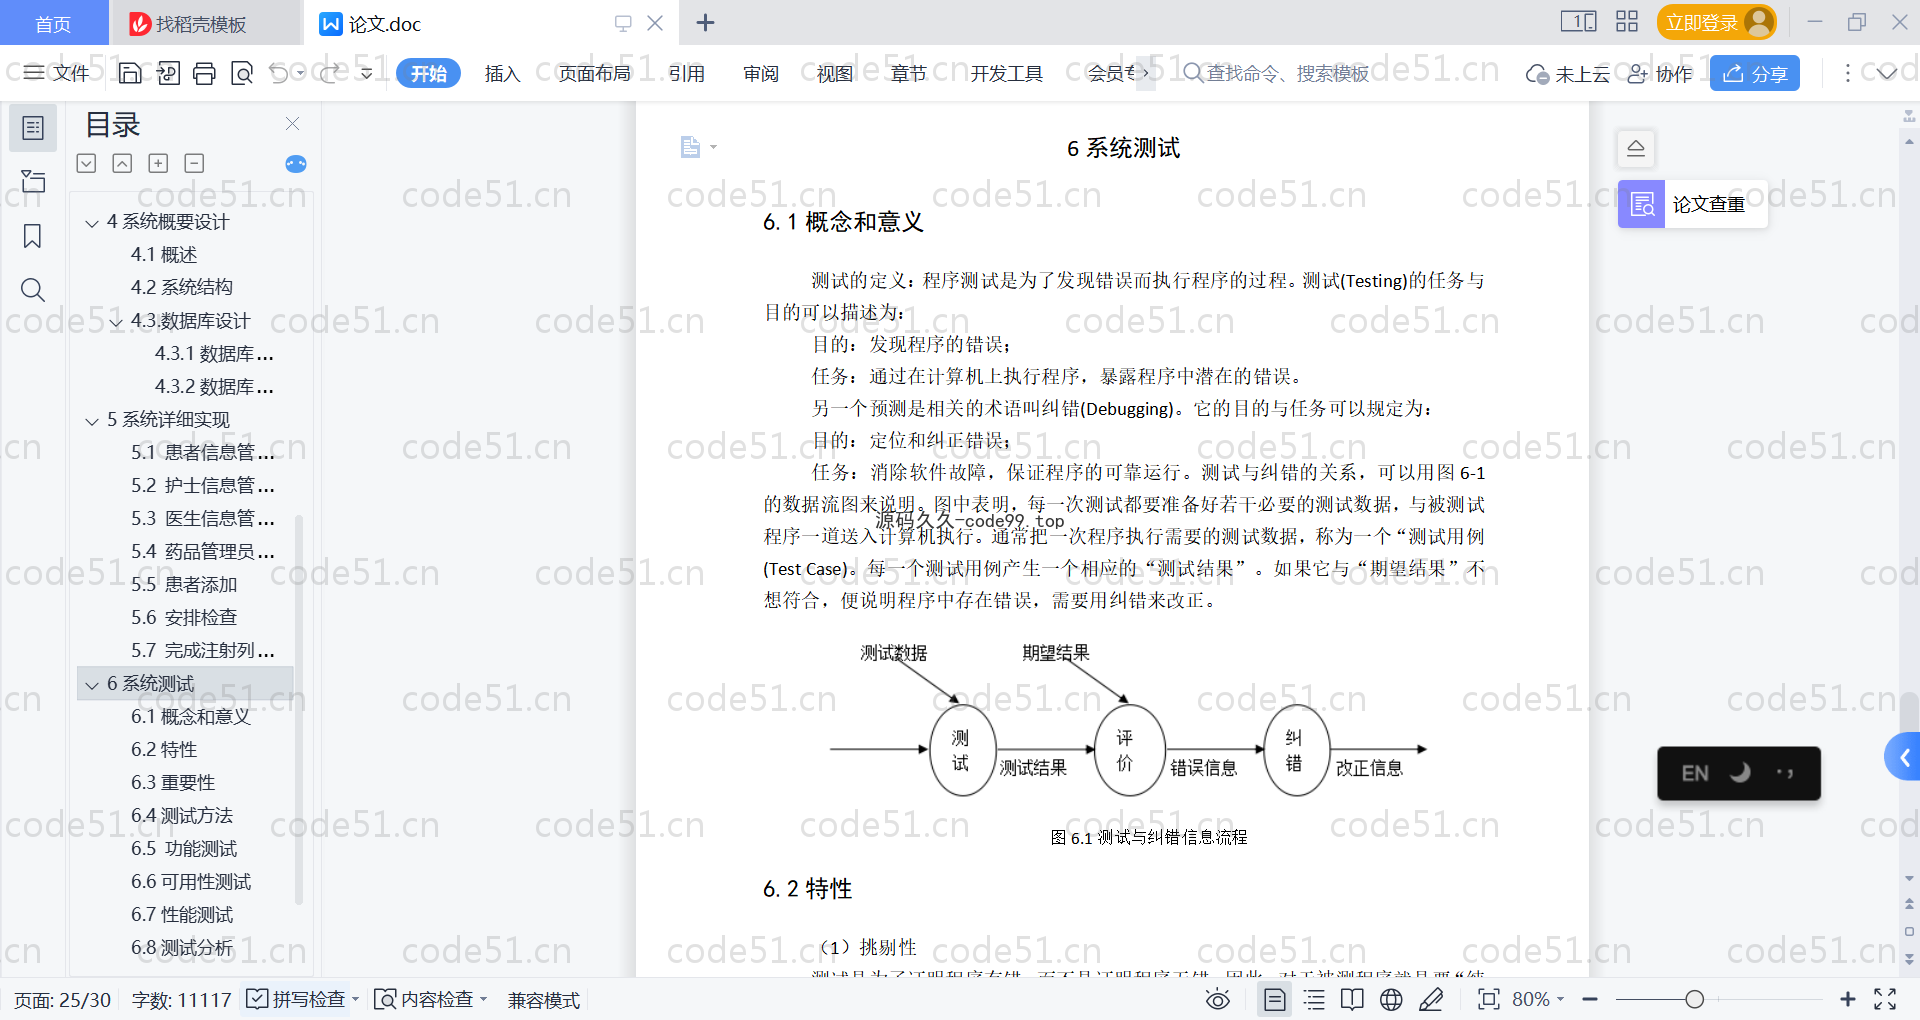Click the export to PDF icon
This screenshot has width=1920, height=1020.
pyautogui.click(x=168, y=73)
